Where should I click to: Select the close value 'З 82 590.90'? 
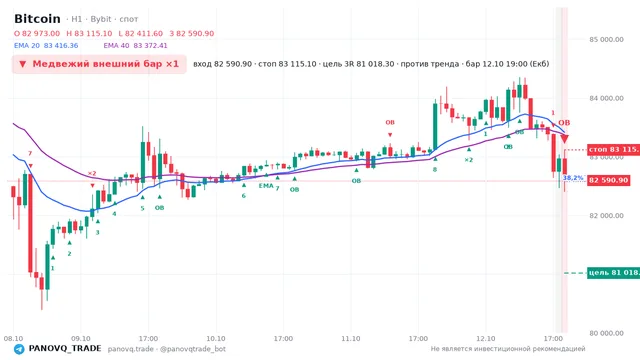192,33
